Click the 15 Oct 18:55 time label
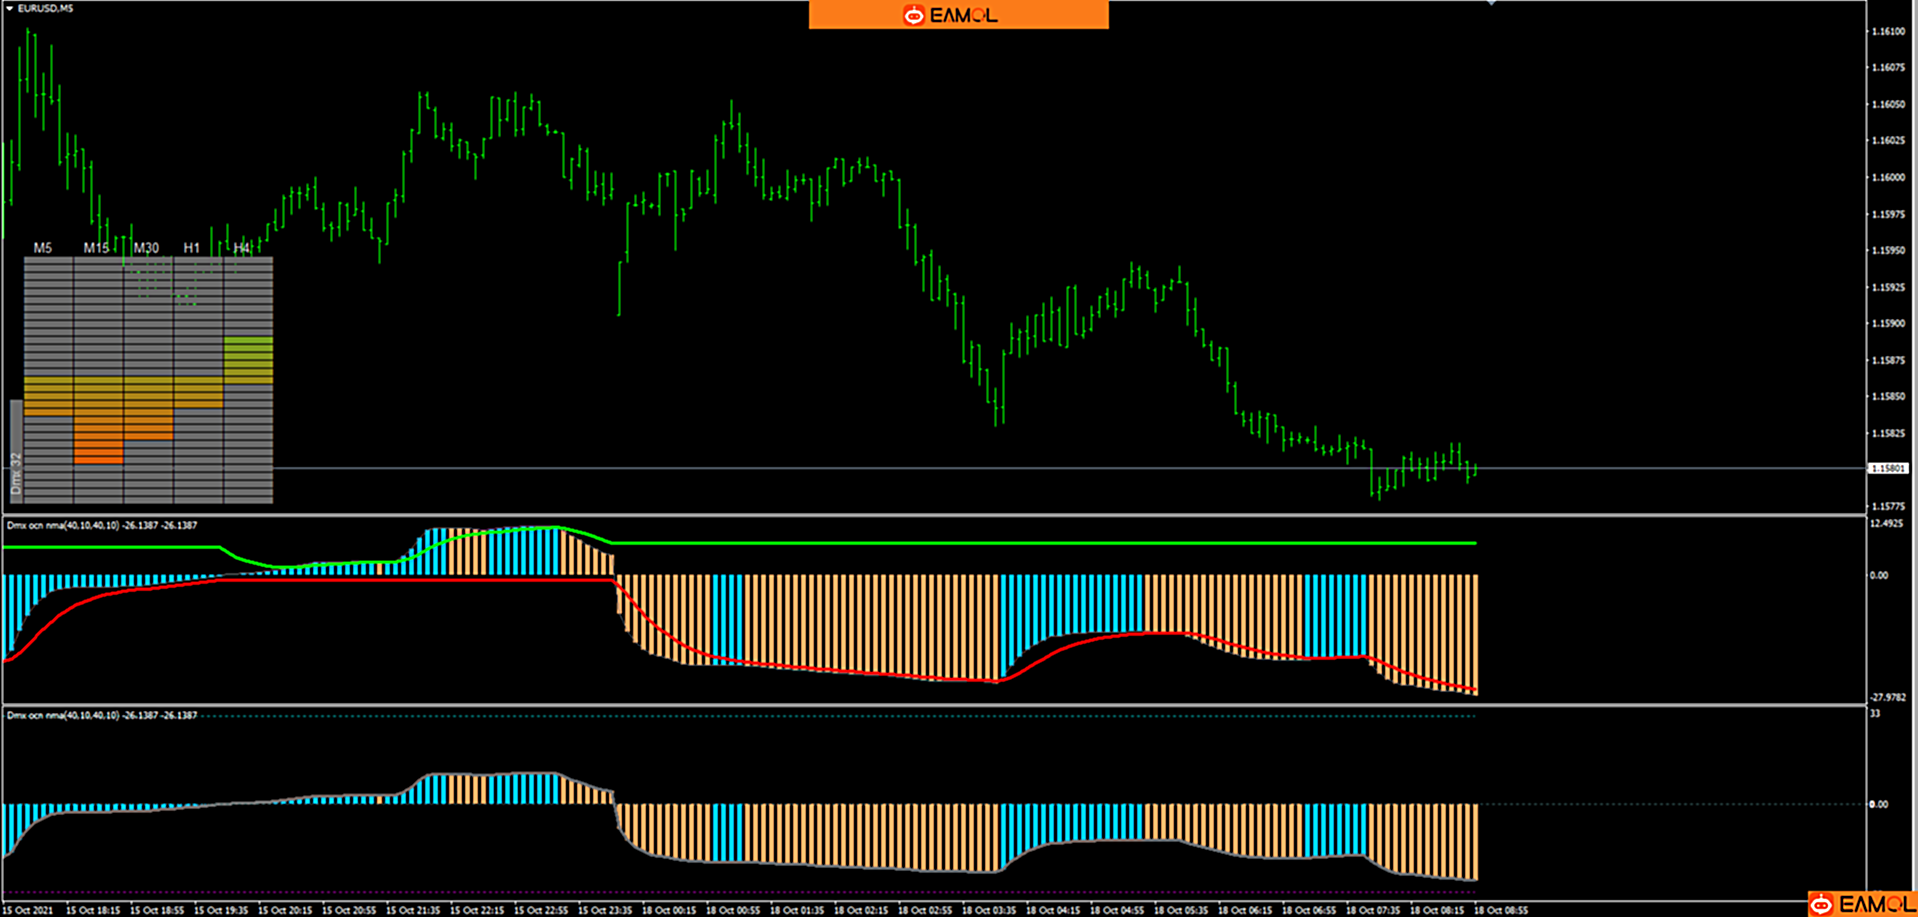1918x917 pixels. [x=157, y=910]
